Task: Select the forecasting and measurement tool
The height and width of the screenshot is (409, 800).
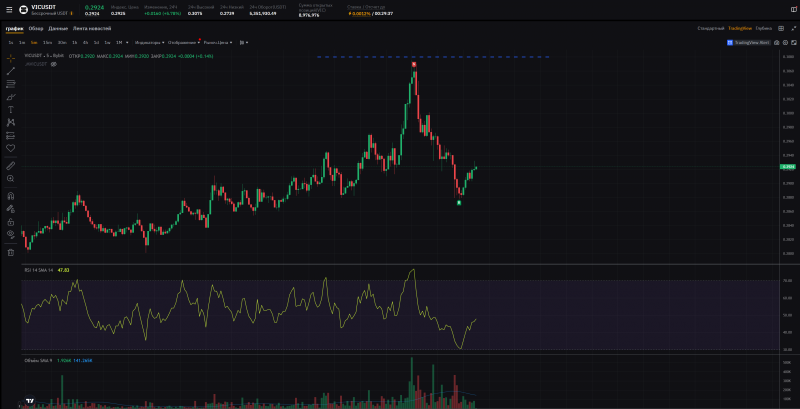Action: 10,136
